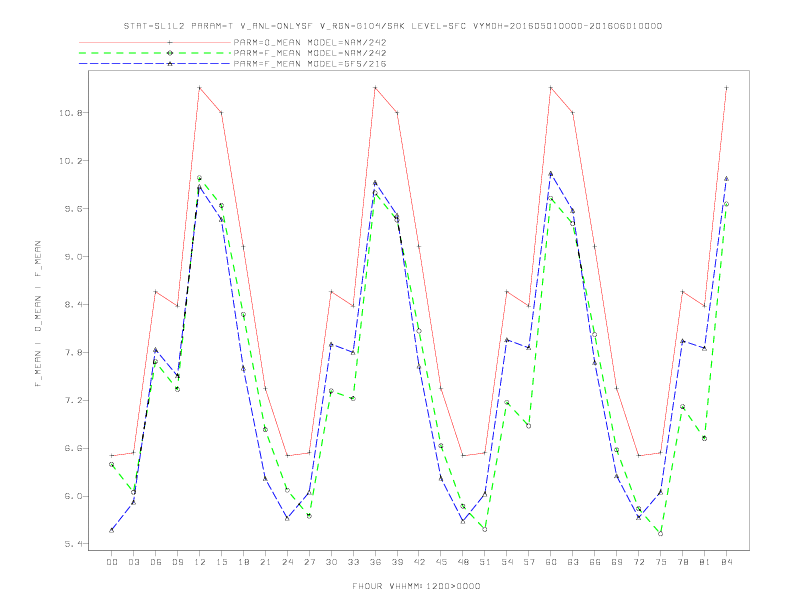Click y-axis tick label 8.4

click(x=73, y=304)
